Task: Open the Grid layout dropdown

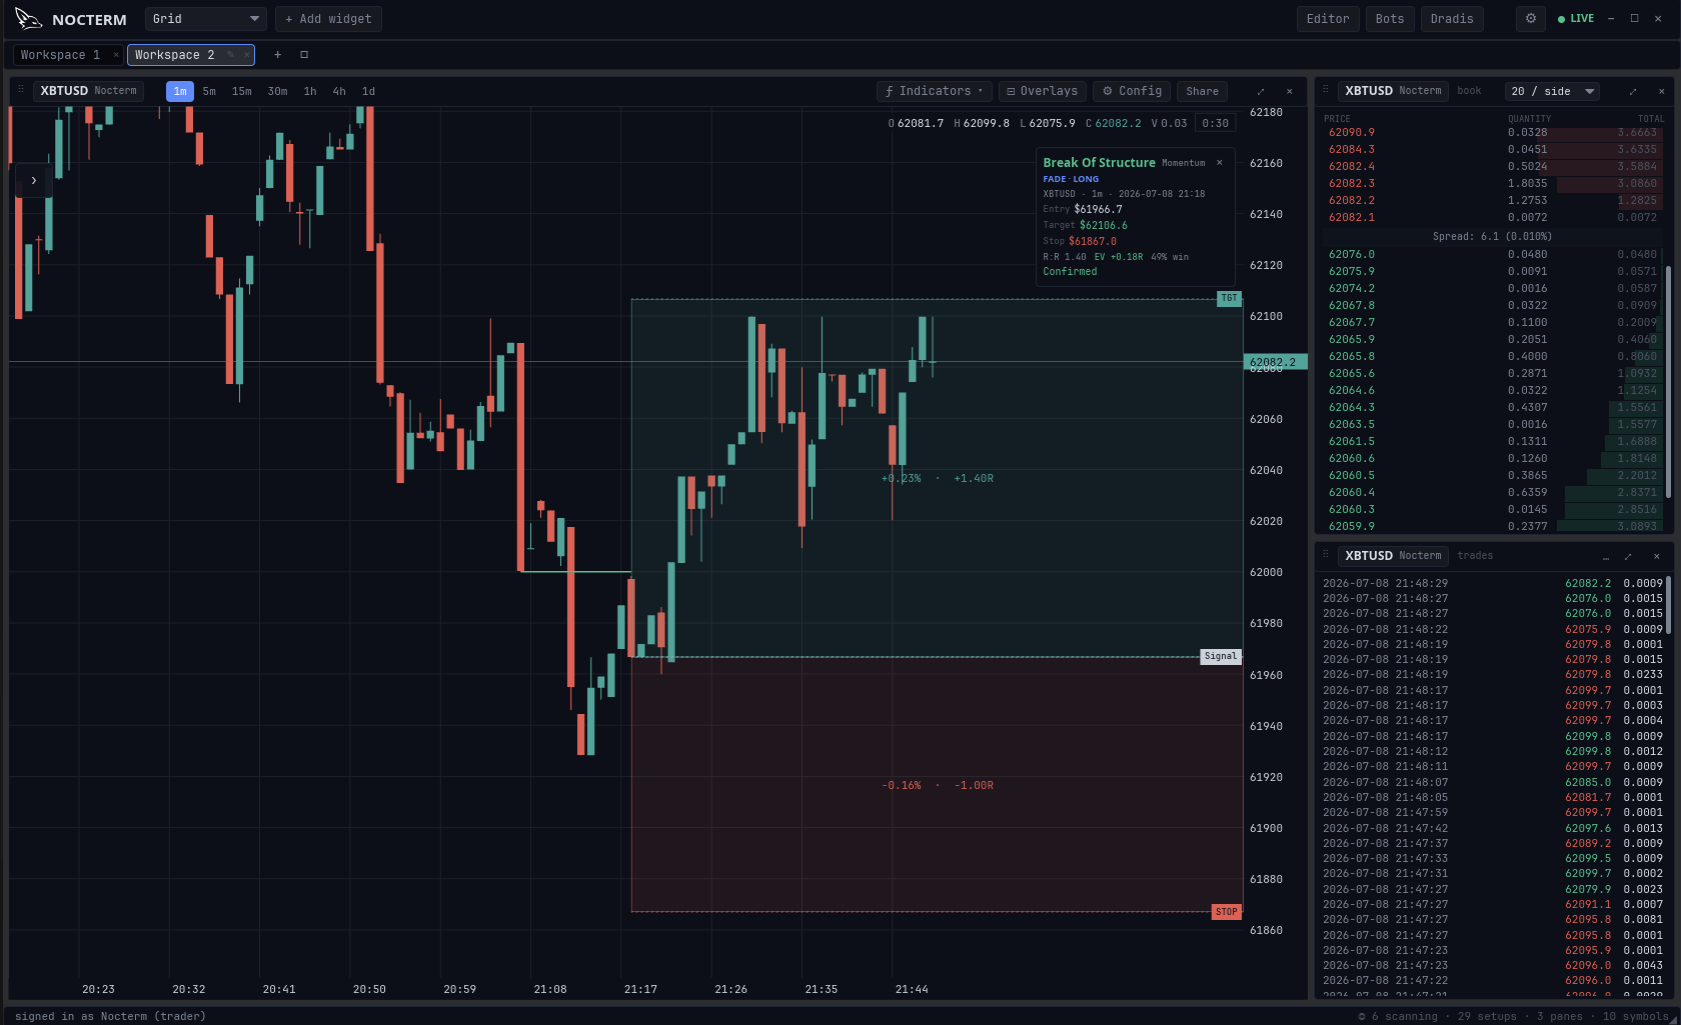Action: (x=206, y=19)
